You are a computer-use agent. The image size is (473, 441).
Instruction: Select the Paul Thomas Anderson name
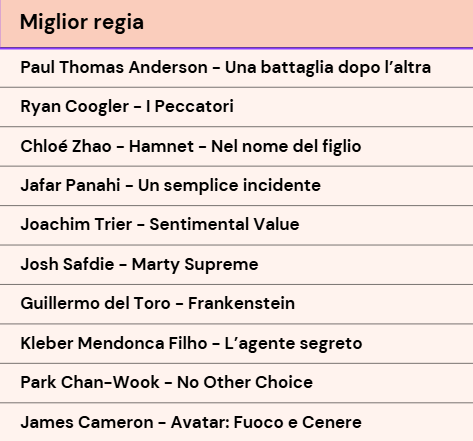point(114,67)
